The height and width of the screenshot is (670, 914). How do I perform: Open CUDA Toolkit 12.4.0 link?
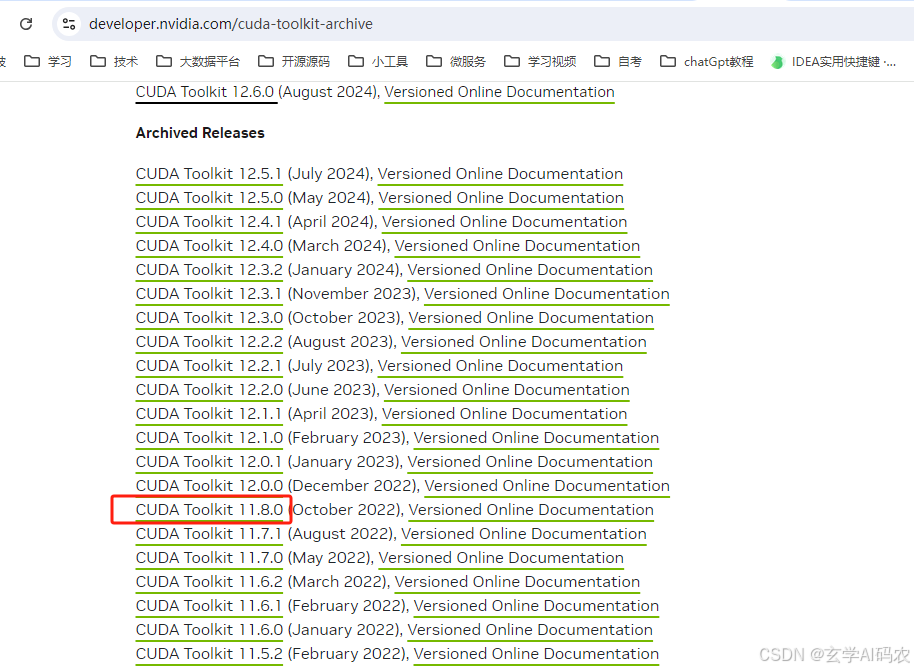(x=209, y=245)
